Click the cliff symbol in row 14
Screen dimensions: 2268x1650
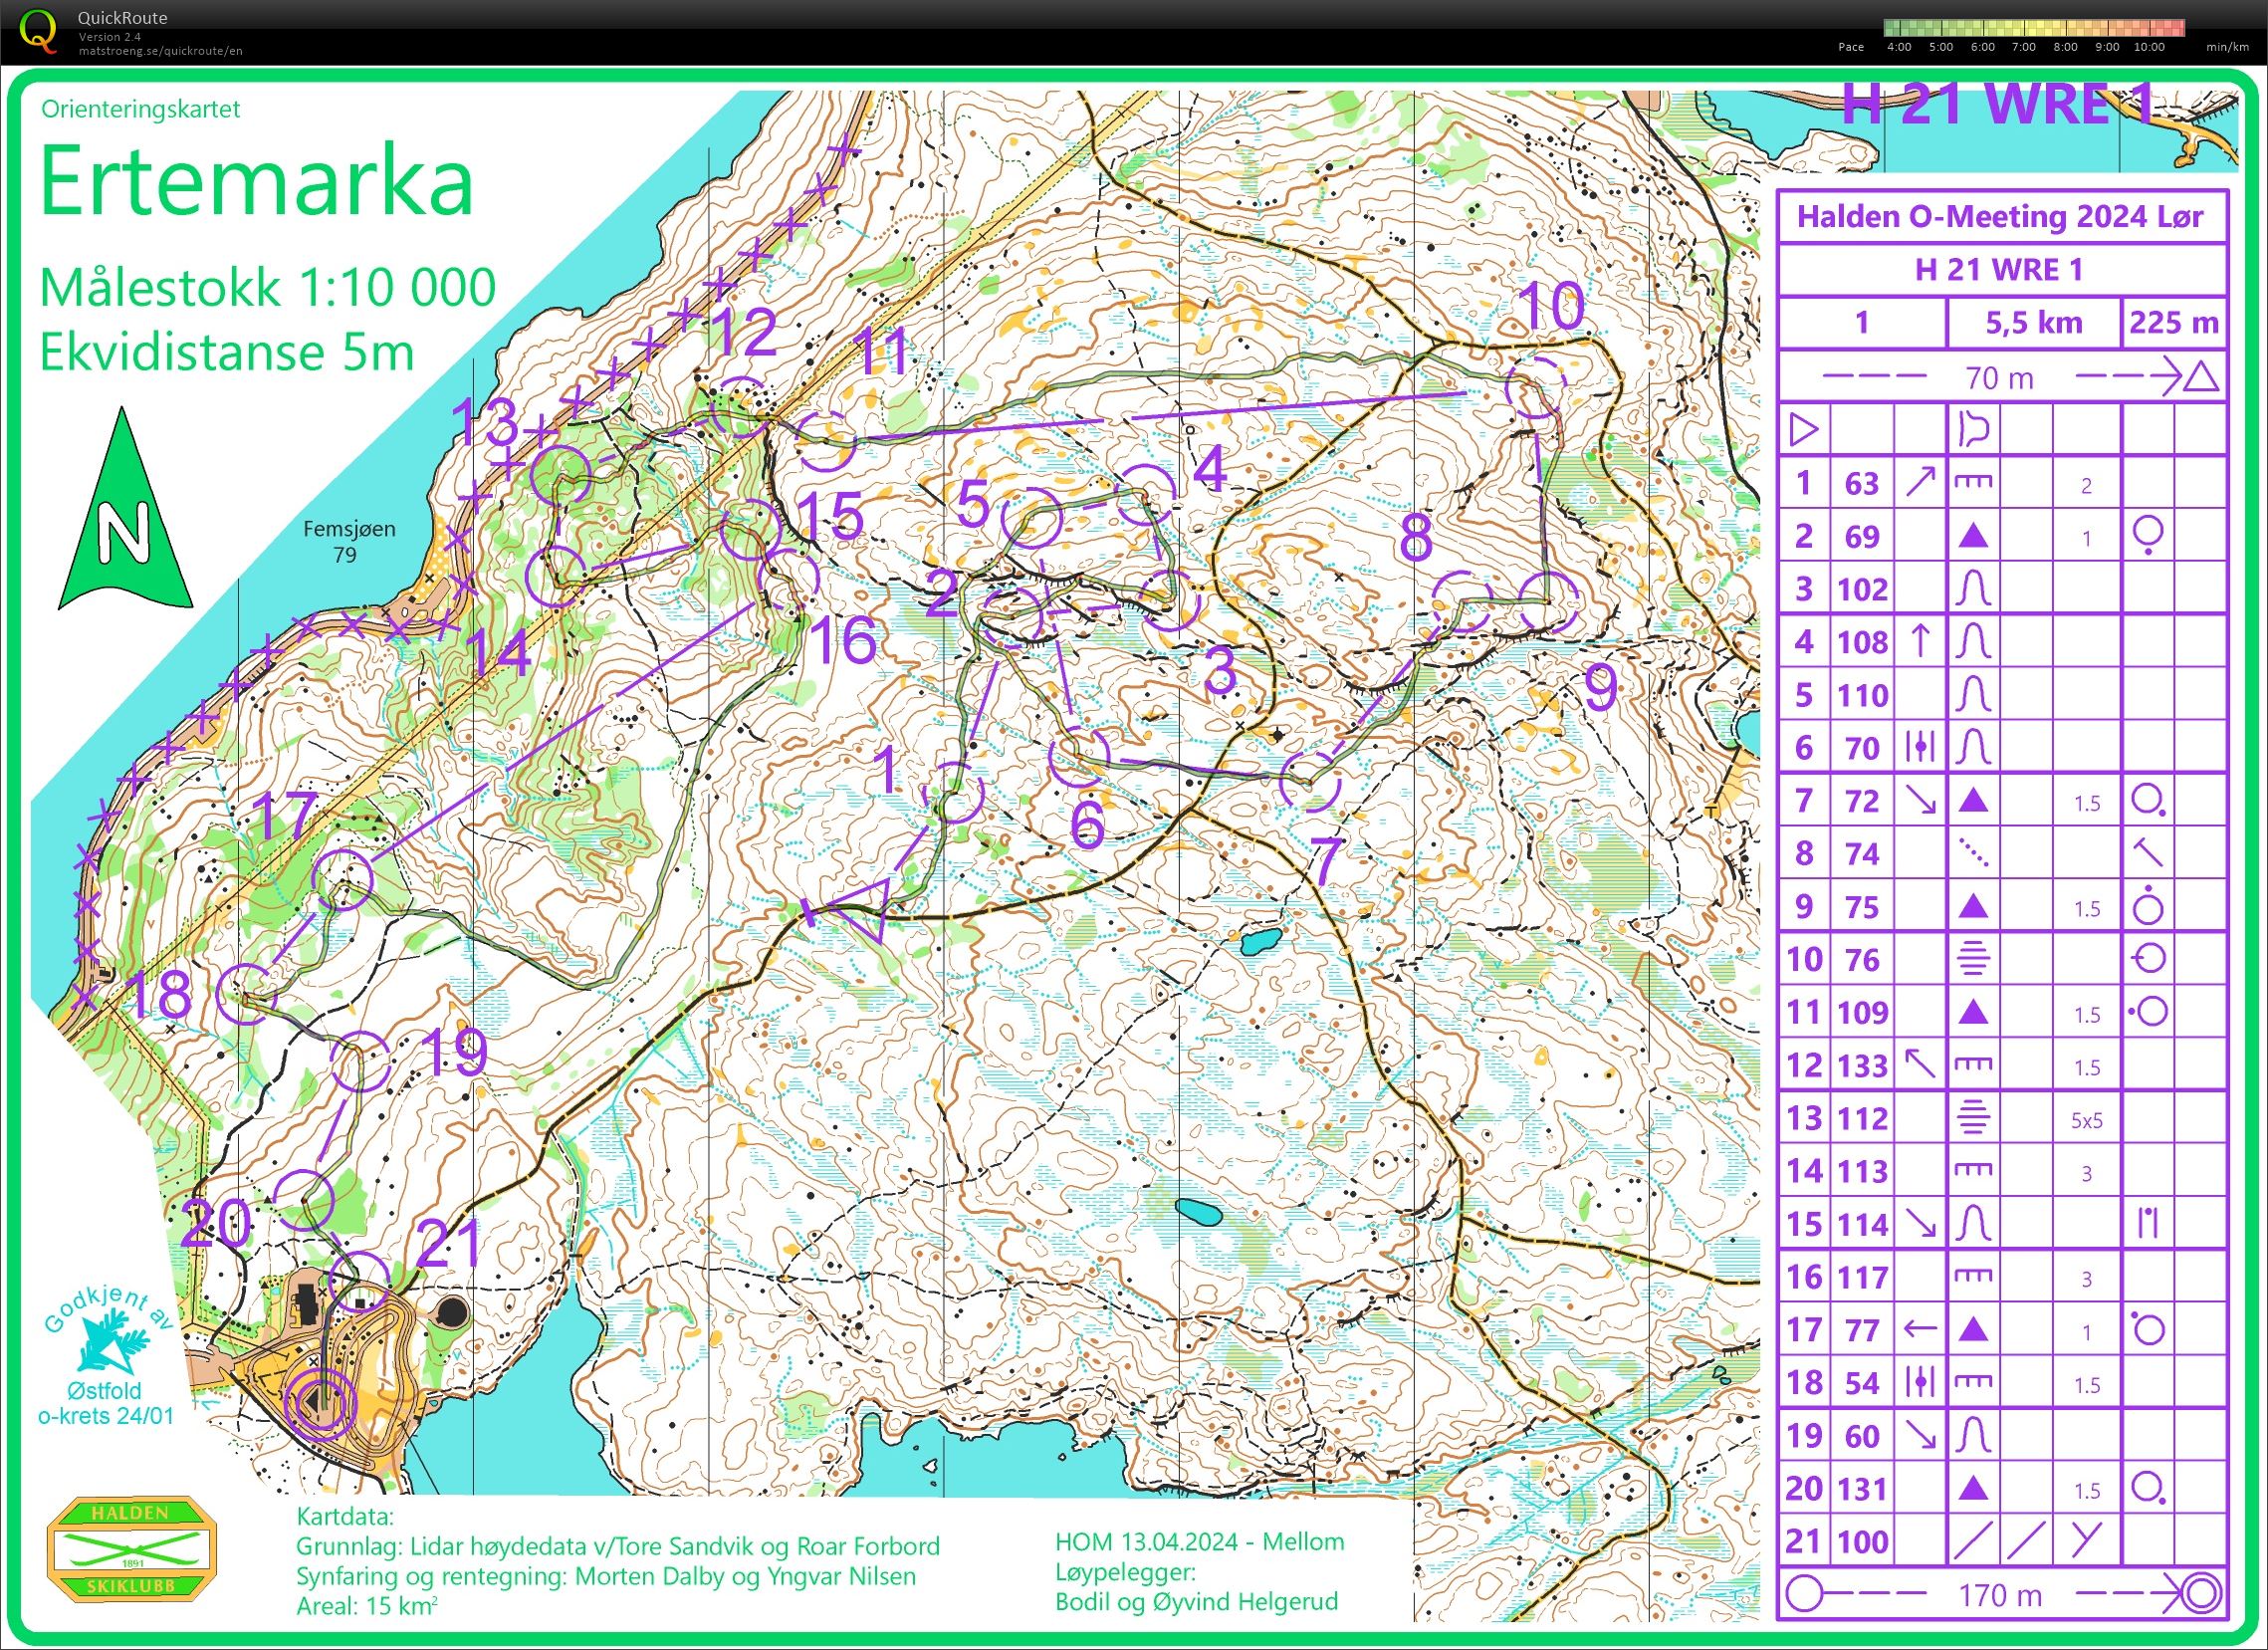1972,1170
